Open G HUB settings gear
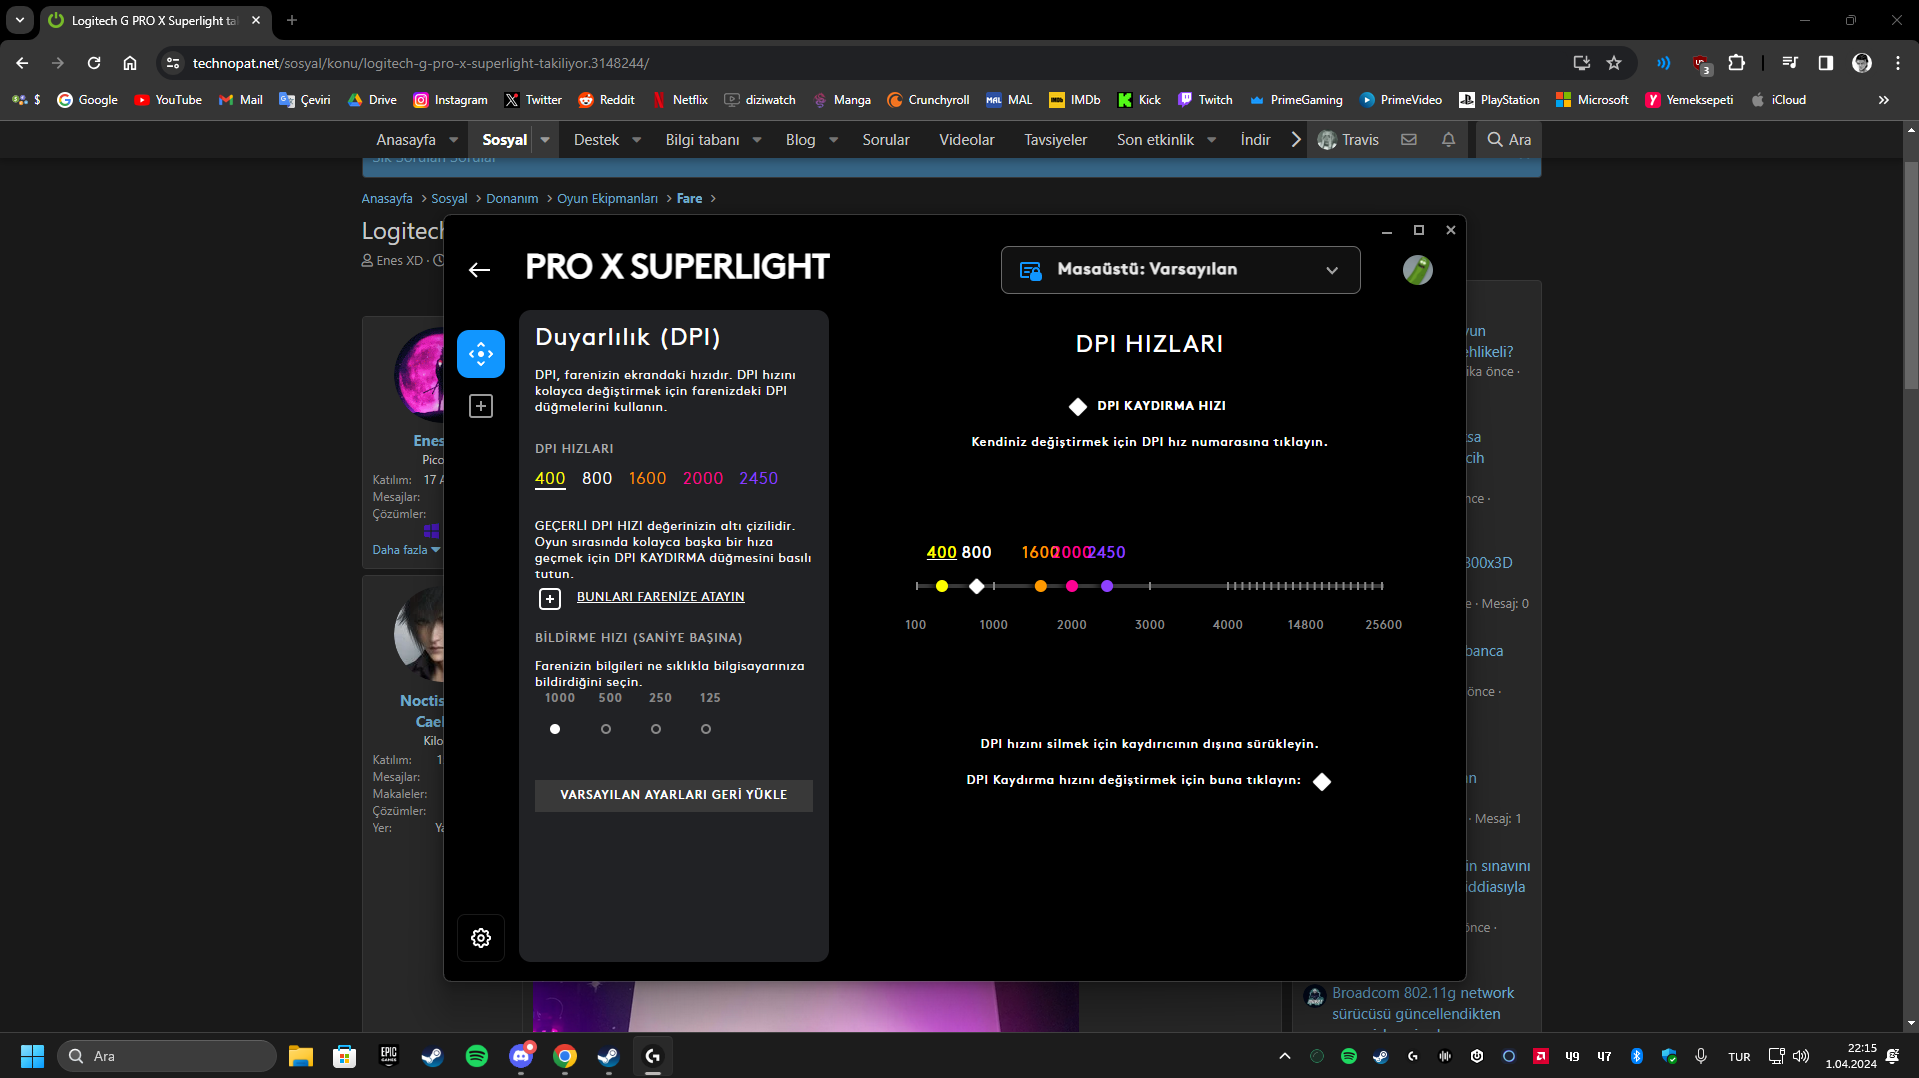 (481, 938)
